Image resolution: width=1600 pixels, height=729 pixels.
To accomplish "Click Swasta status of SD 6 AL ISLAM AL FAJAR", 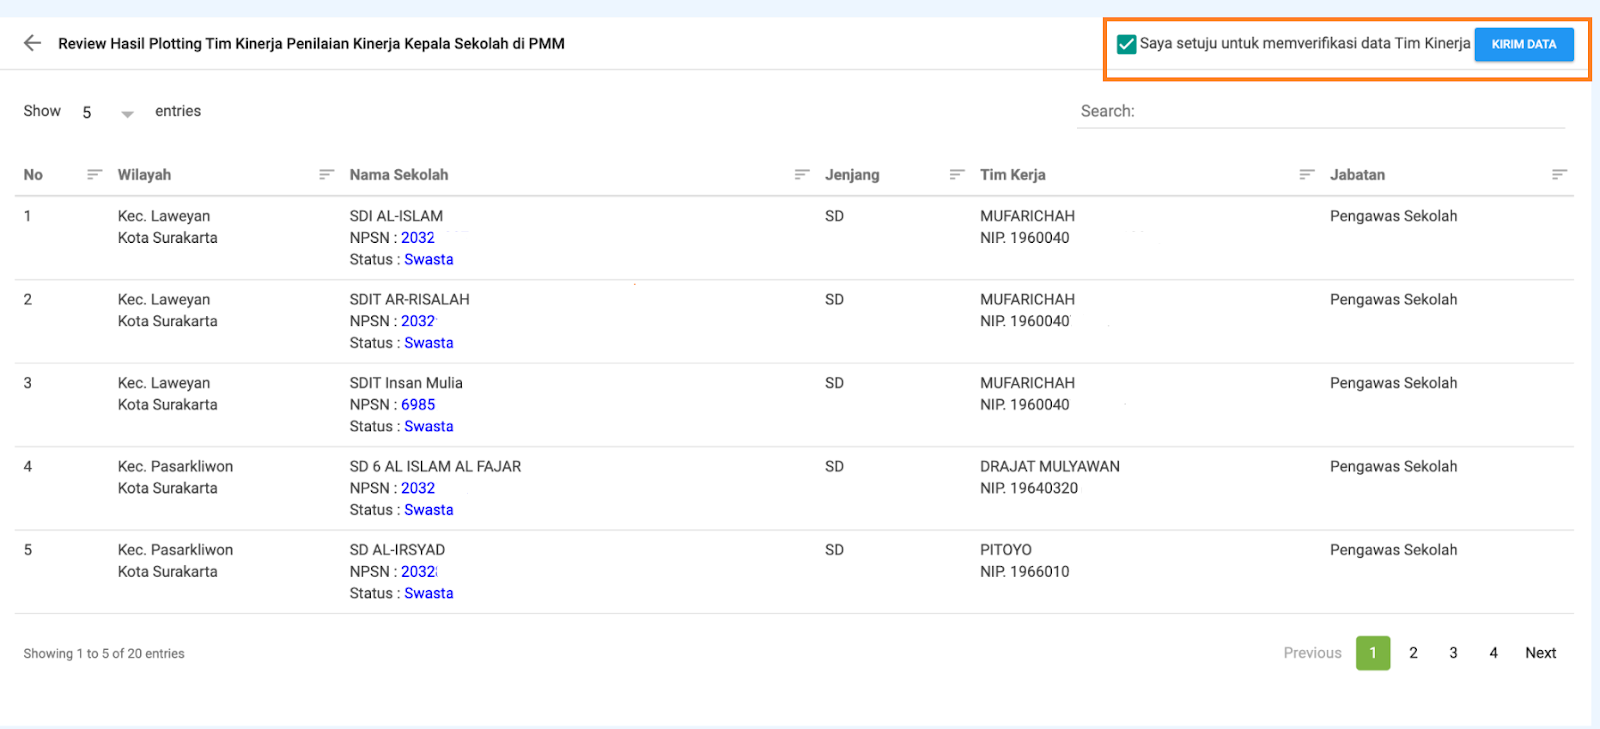I will 429,510.
